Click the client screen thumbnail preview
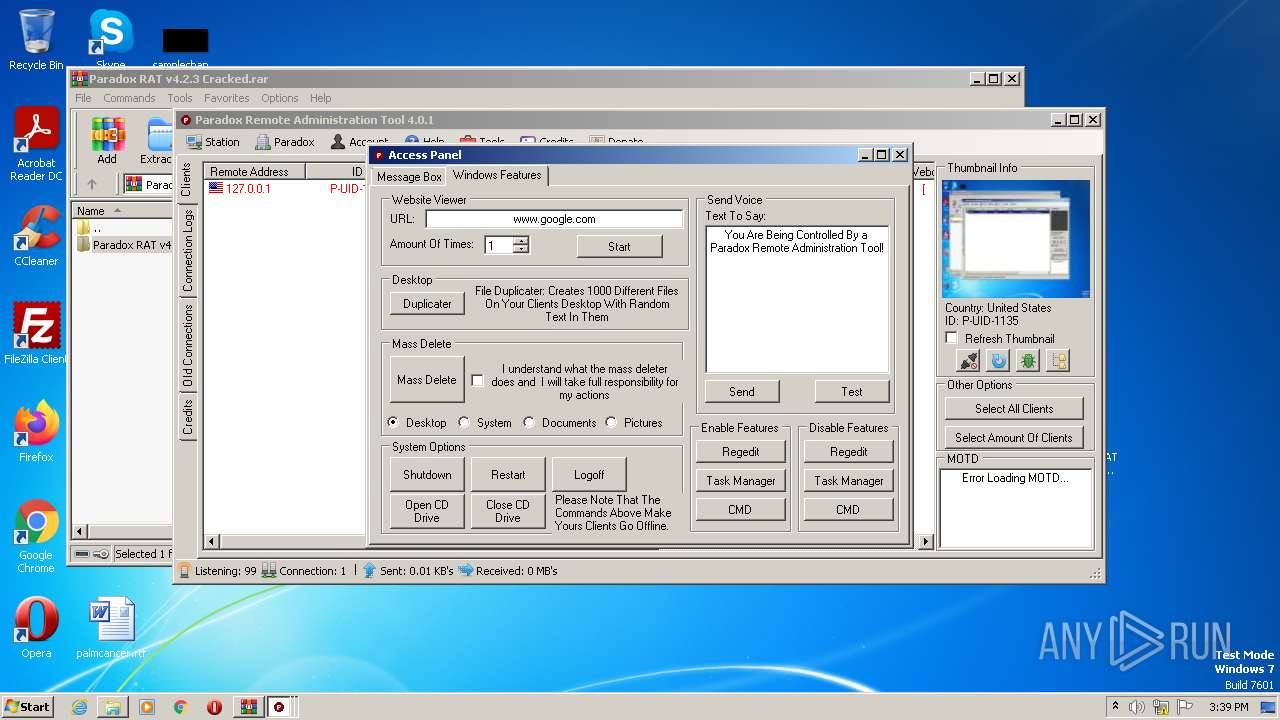The height and width of the screenshot is (720, 1280). pyautogui.click(x=1016, y=238)
